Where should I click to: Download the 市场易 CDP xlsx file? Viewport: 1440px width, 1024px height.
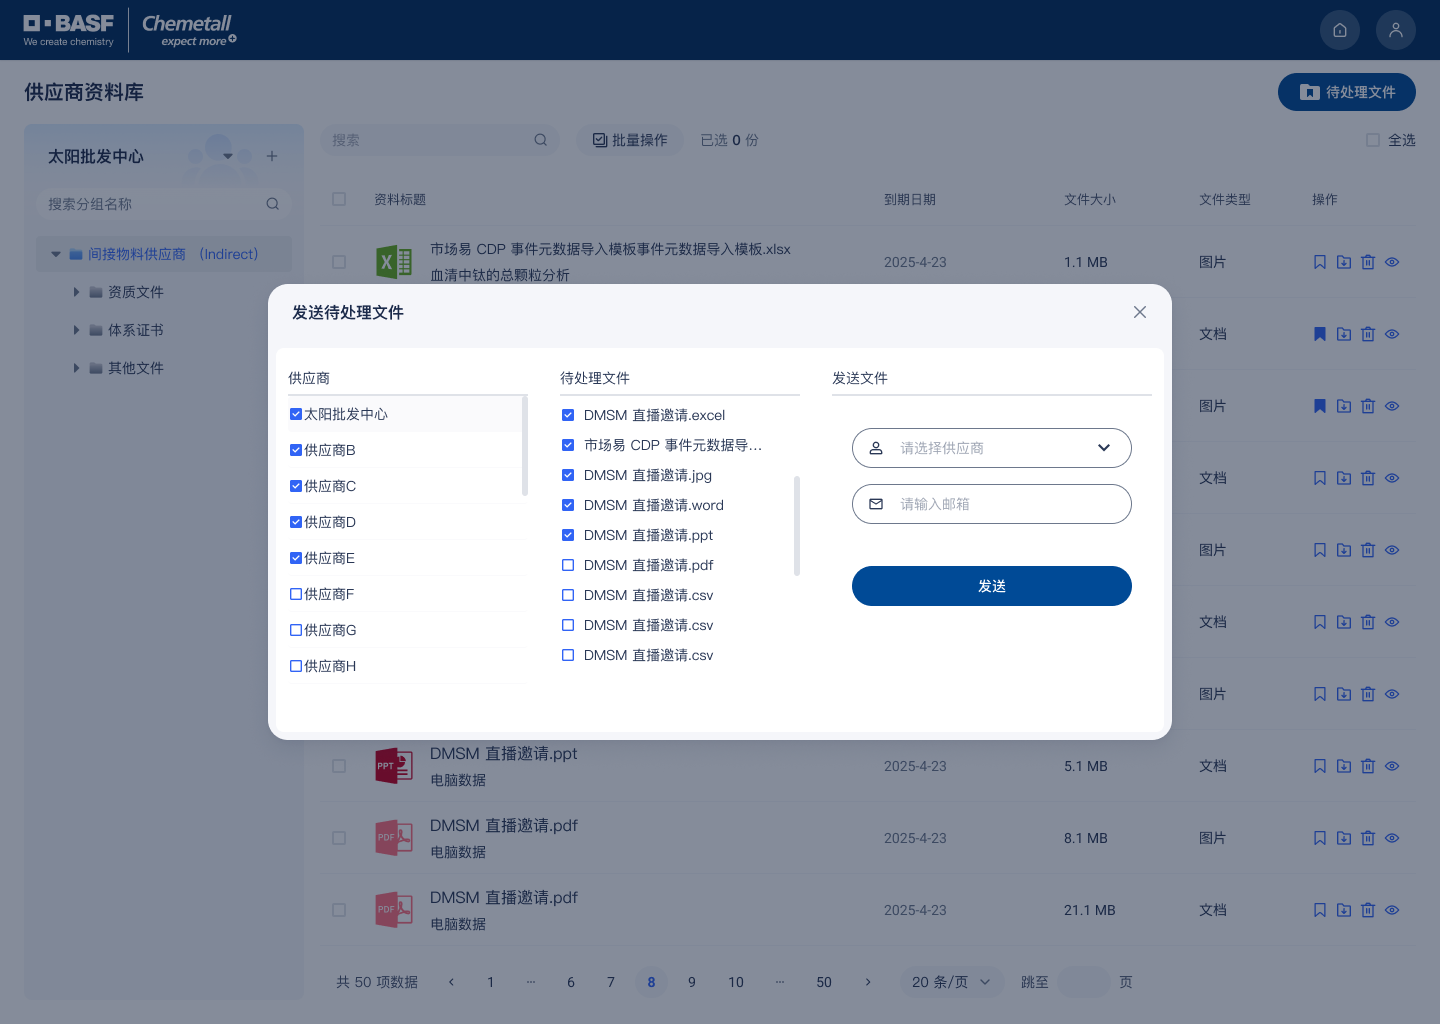pyautogui.click(x=1344, y=262)
